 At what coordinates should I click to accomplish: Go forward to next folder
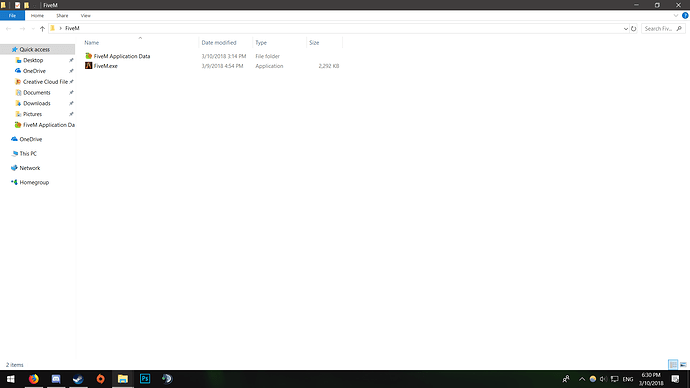point(22,29)
